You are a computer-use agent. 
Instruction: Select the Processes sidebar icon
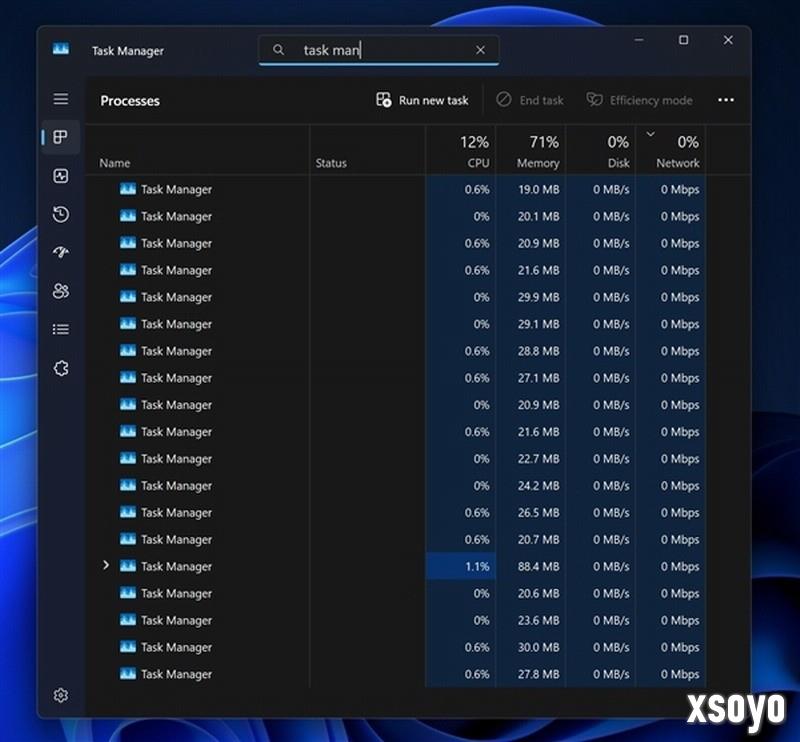click(x=60, y=137)
